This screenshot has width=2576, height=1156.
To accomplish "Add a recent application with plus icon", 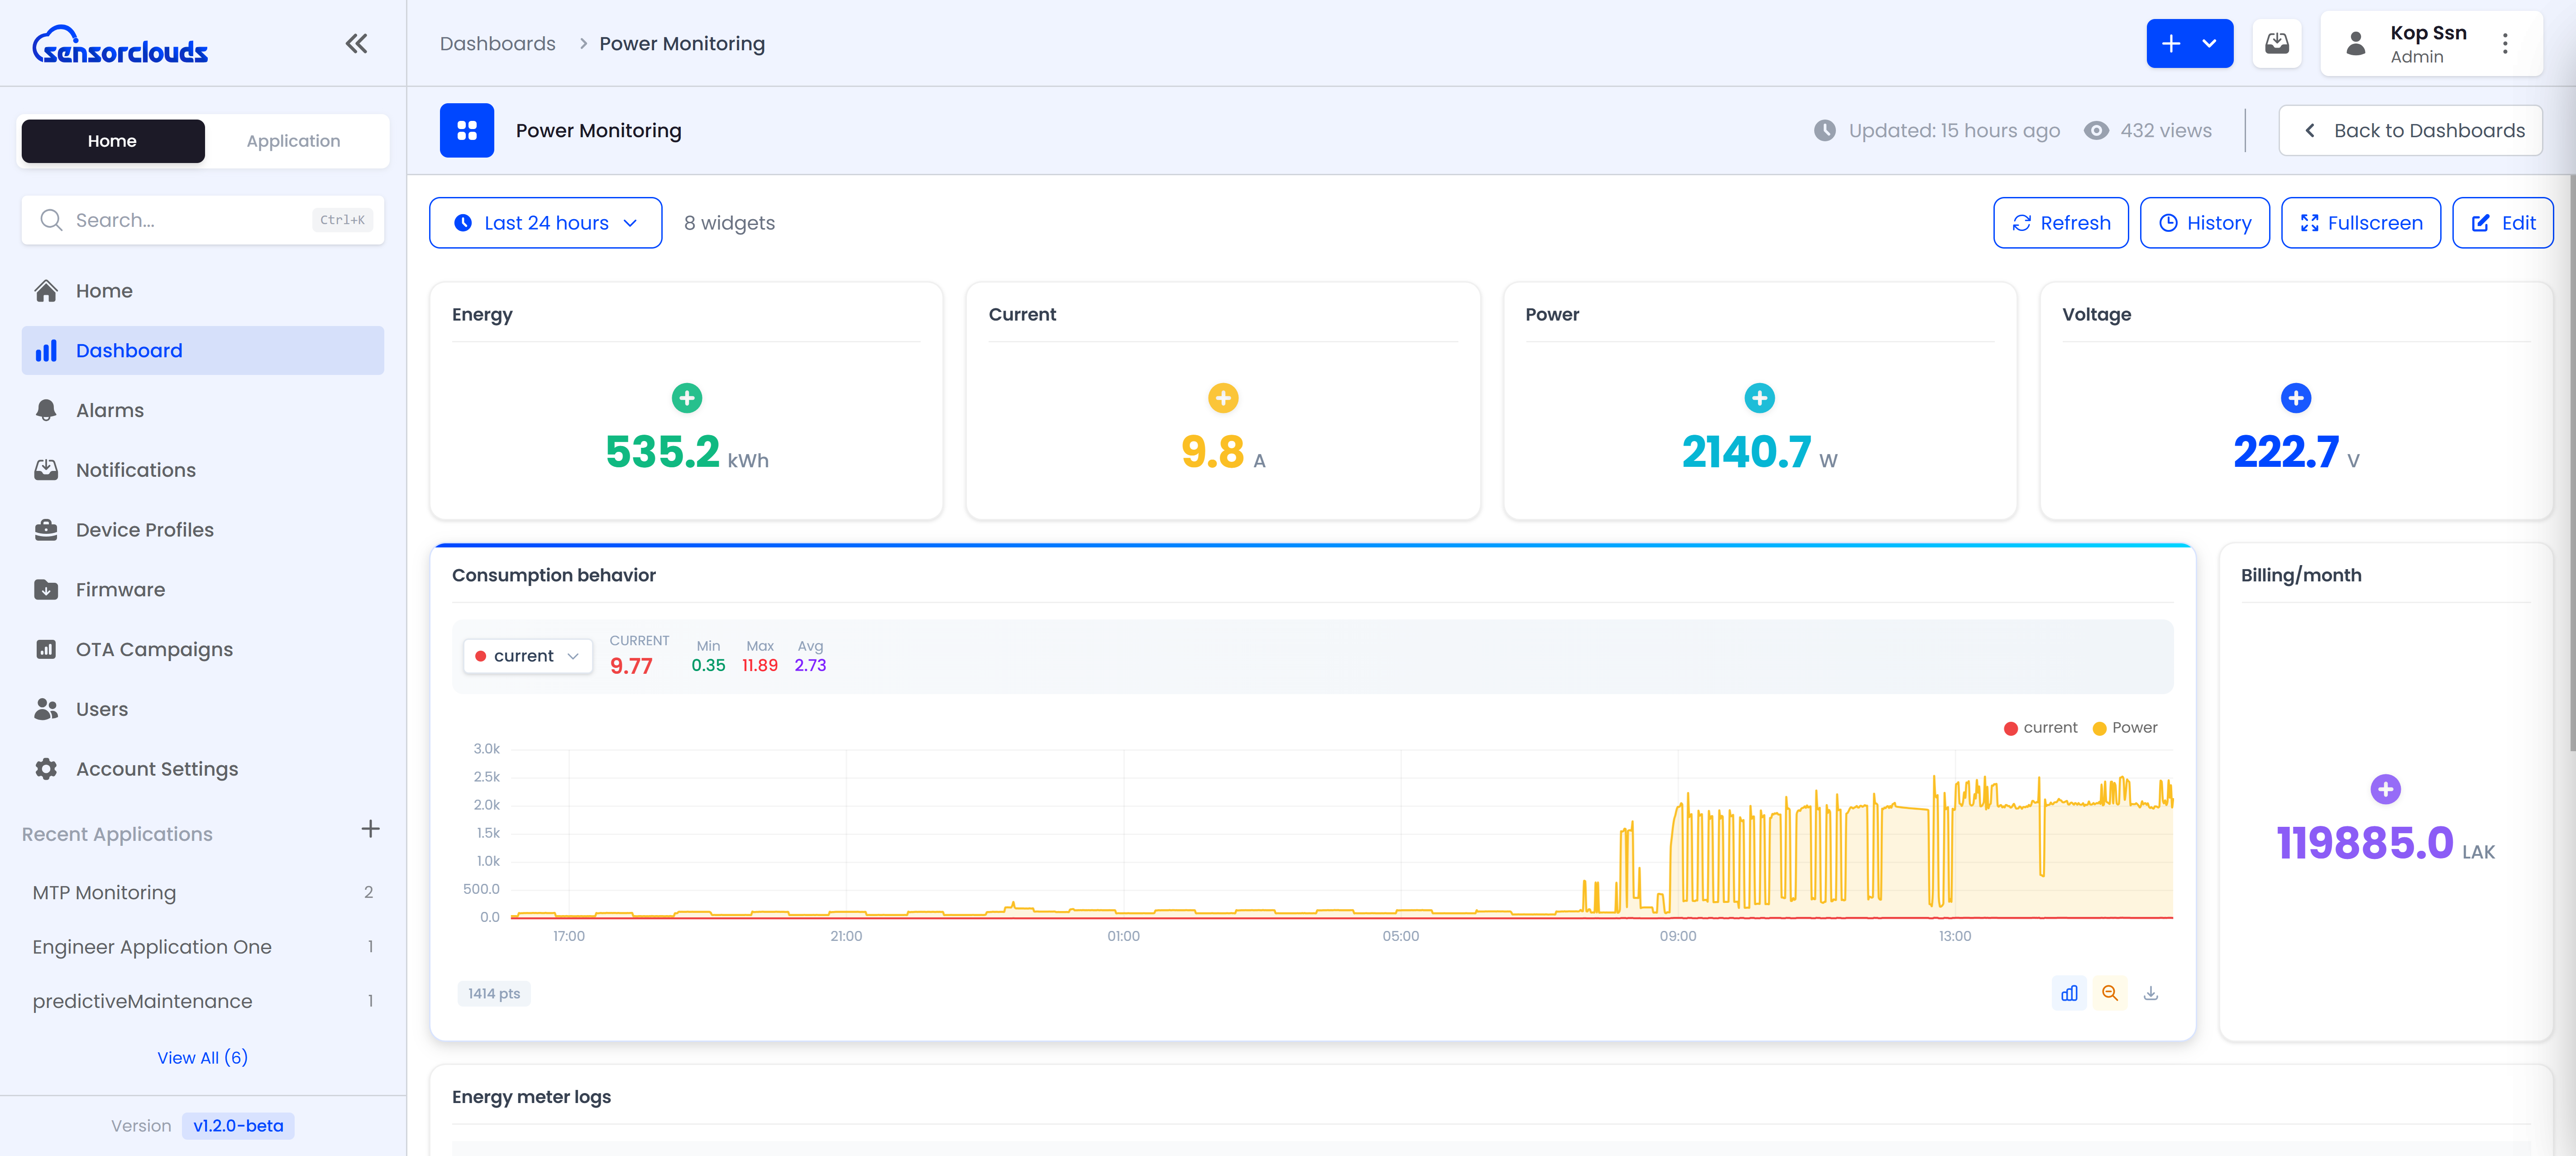I will pyautogui.click(x=370, y=829).
